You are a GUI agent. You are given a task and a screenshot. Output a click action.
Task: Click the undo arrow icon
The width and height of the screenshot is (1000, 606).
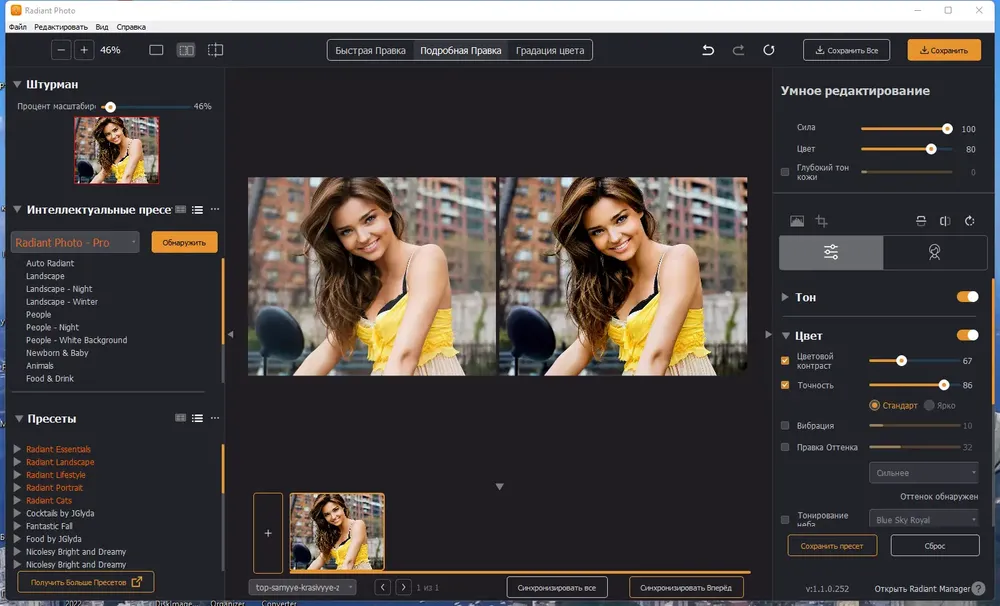tap(708, 50)
